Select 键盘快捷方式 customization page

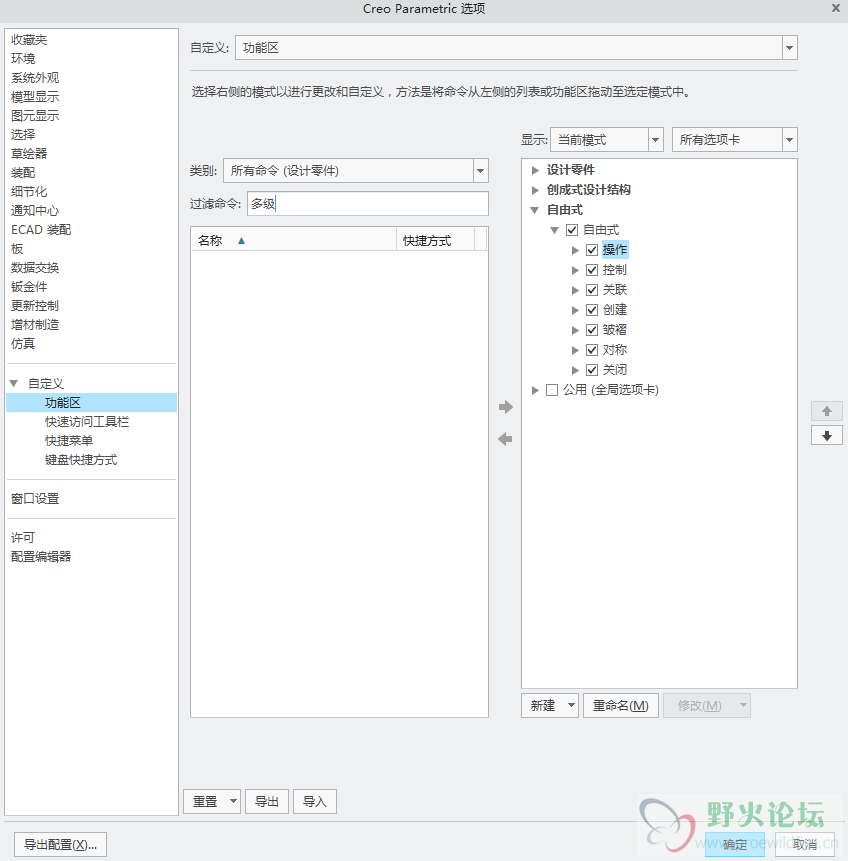point(81,460)
